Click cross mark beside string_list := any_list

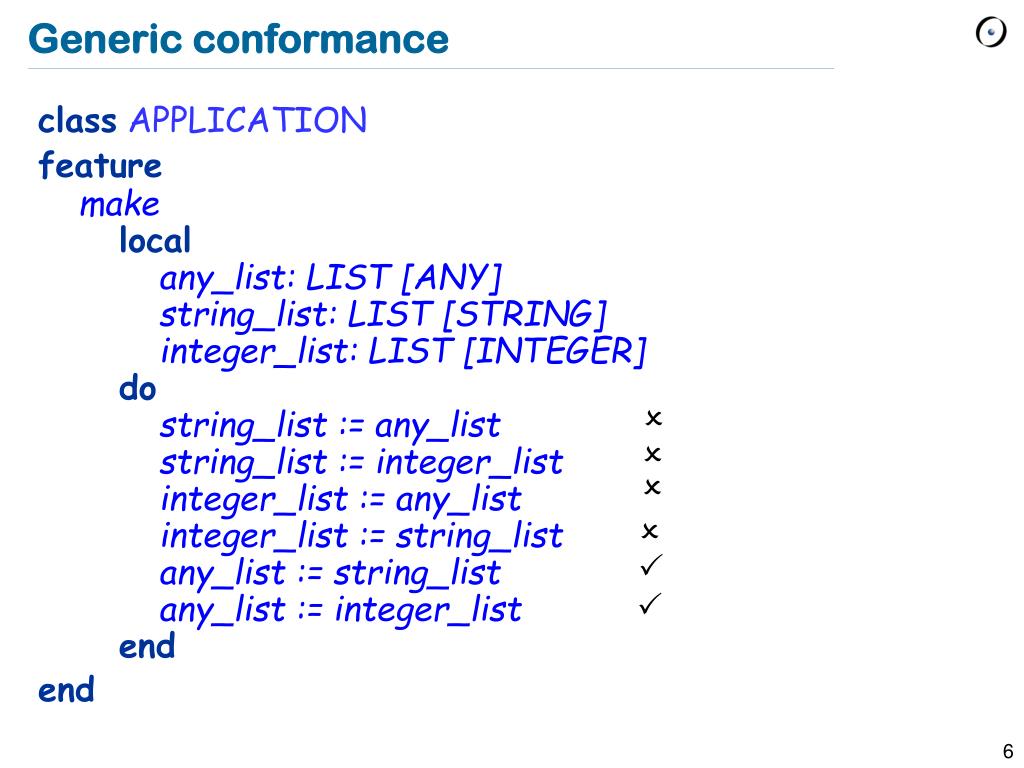(653, 418)
